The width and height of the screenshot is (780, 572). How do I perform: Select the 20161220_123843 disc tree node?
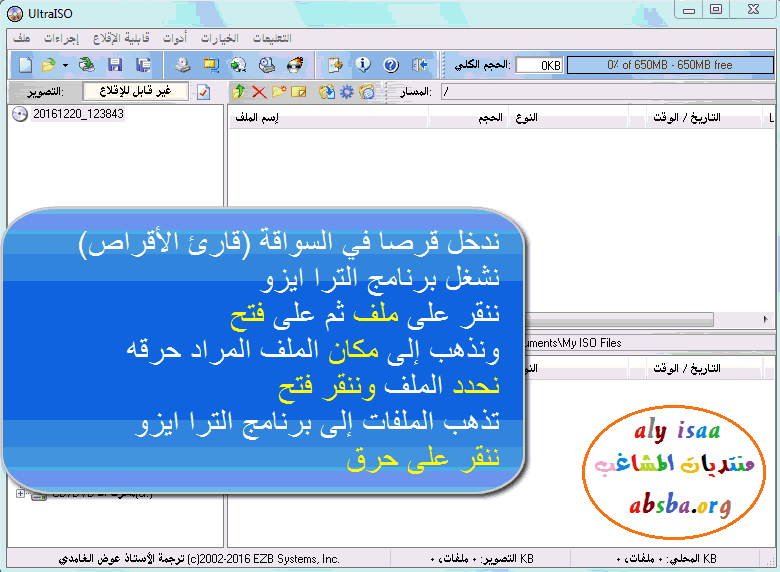tap(78, 114)
